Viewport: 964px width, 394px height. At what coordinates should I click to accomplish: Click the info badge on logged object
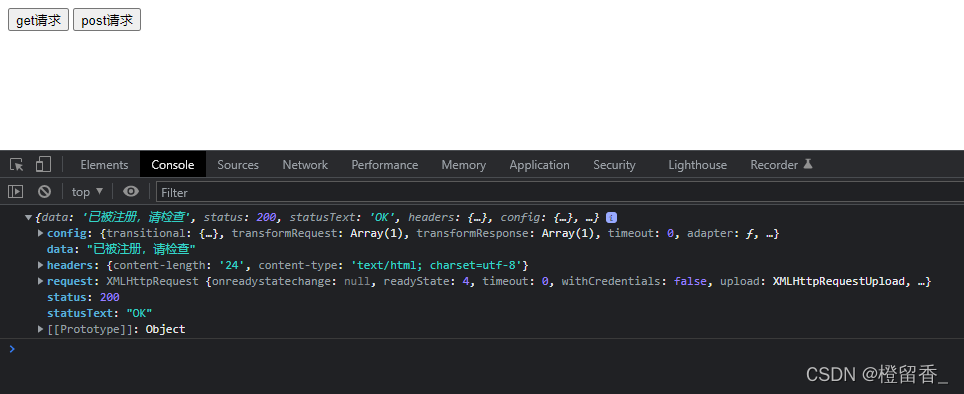click(x=611, y=217)
